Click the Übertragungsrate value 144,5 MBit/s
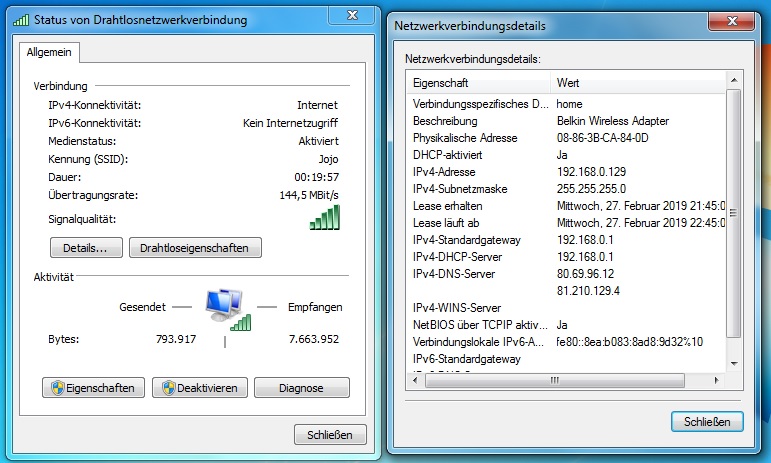This screenshot has height=463, width=771. click(x=309, y=195)
